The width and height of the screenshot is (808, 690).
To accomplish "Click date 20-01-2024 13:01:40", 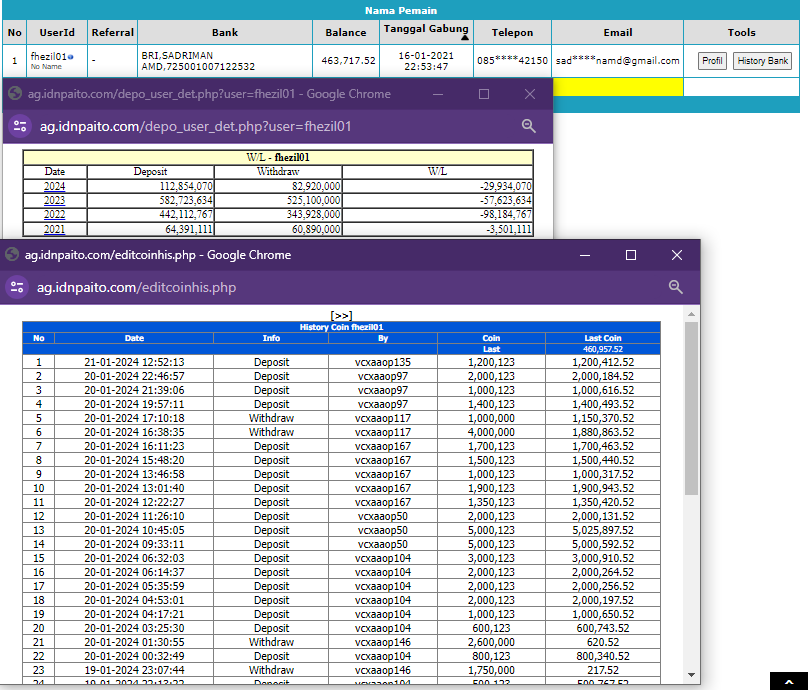I will 134,488.
